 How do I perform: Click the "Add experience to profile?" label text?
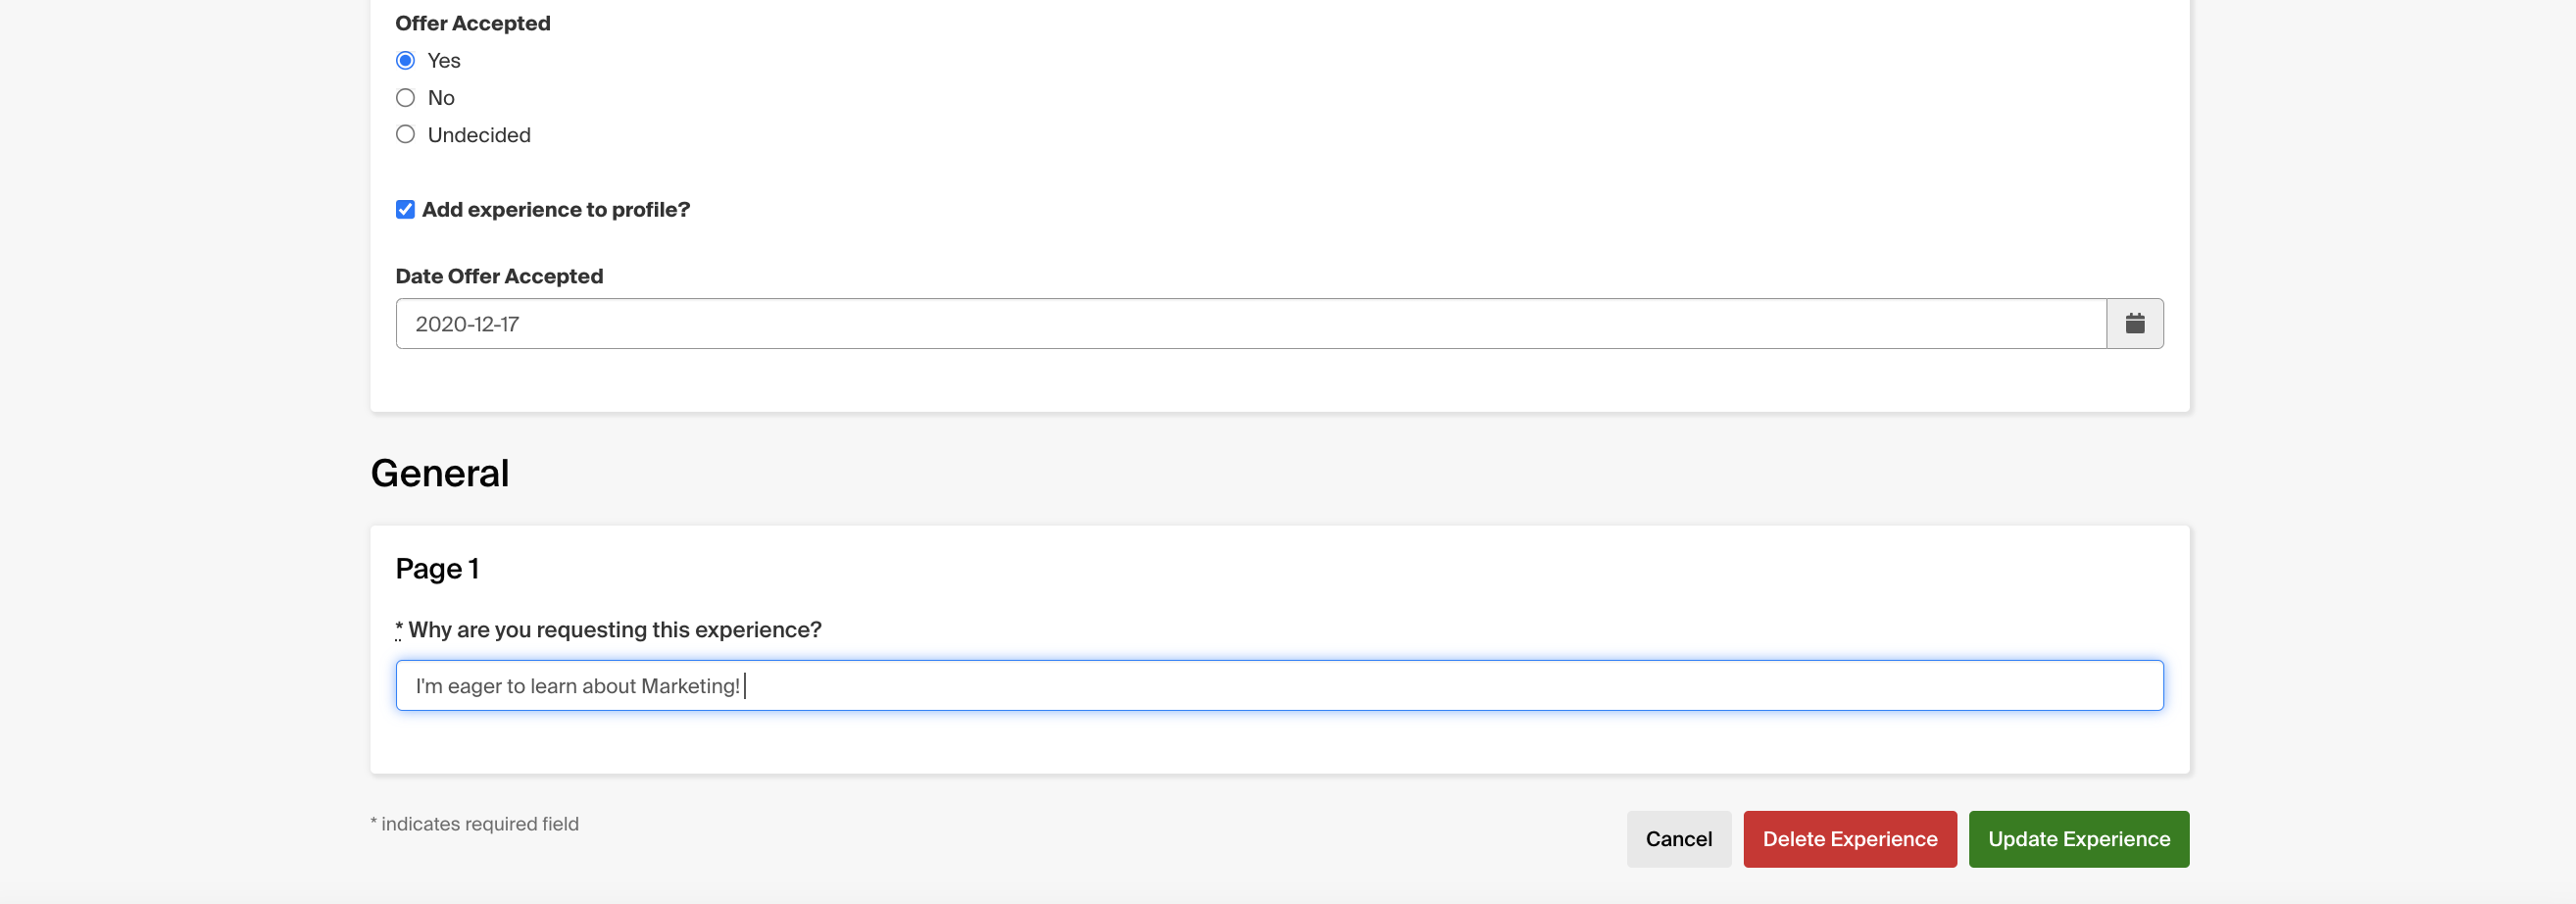point(556,210)
